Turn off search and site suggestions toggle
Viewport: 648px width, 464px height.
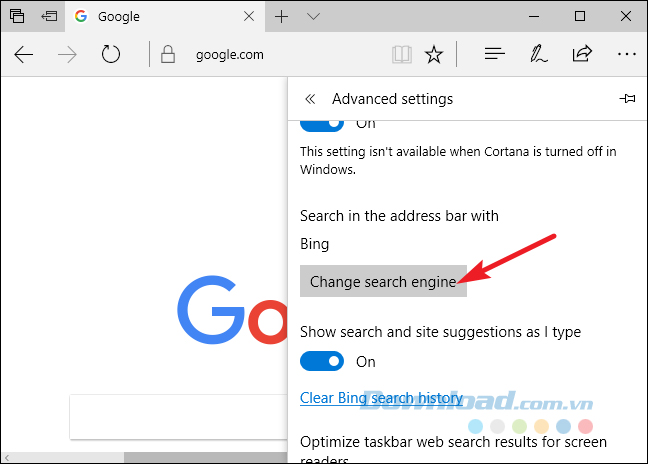point(322,361)
